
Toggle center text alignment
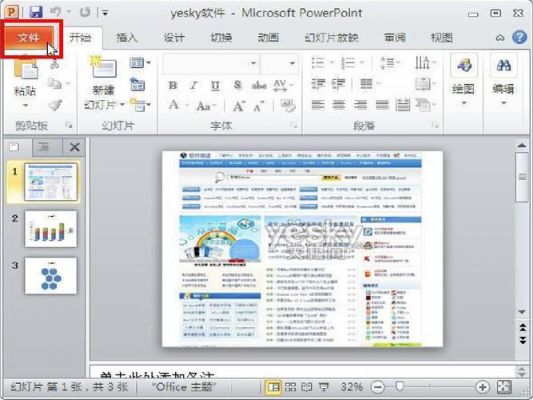point(339,105)
